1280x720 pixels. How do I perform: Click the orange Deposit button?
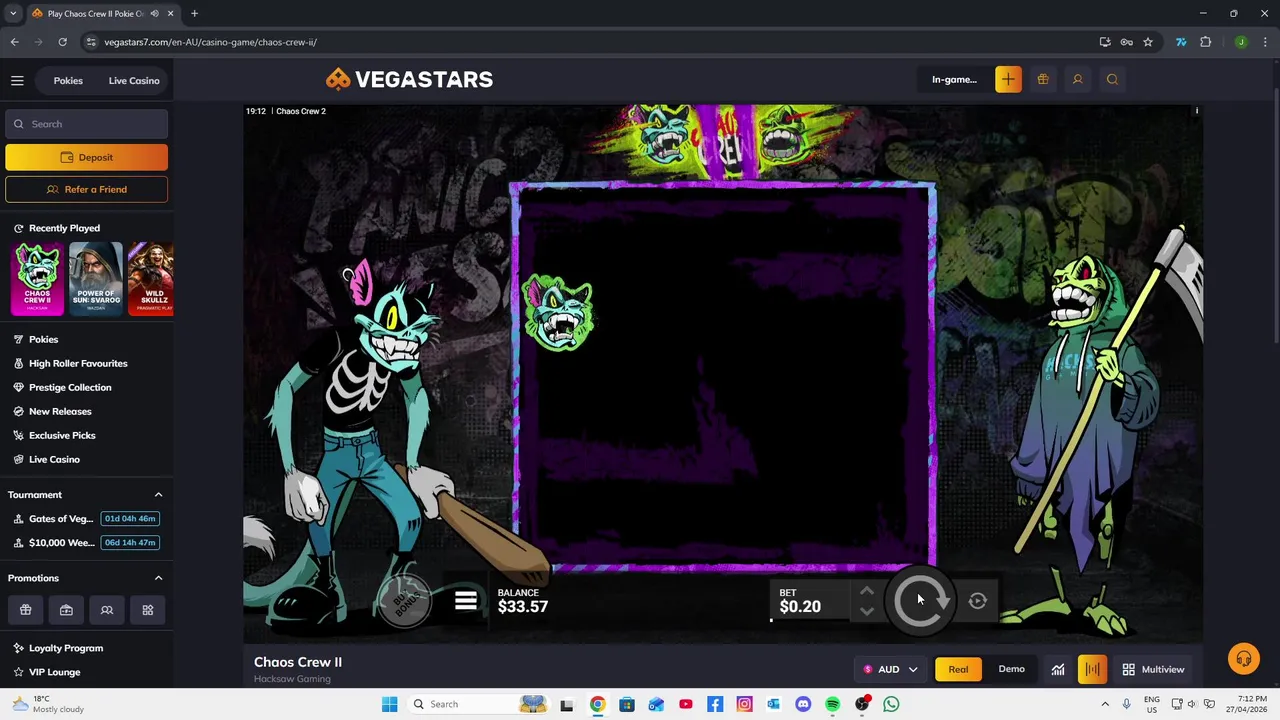point(86,157)
